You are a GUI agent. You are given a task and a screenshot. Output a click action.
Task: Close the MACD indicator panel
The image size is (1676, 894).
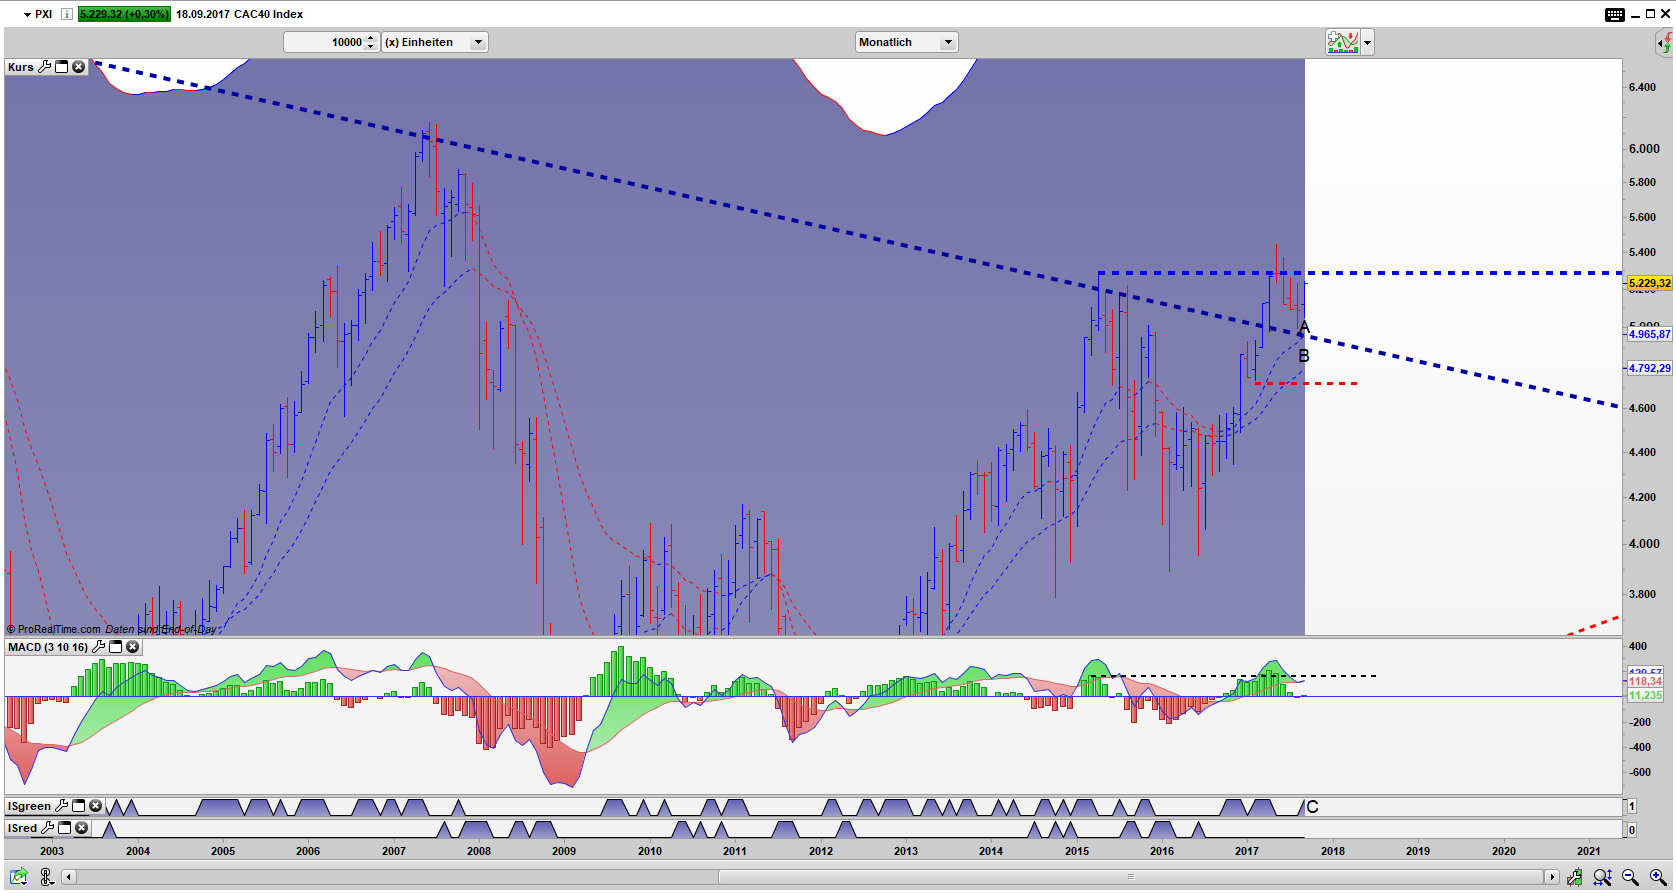point(132,647)
